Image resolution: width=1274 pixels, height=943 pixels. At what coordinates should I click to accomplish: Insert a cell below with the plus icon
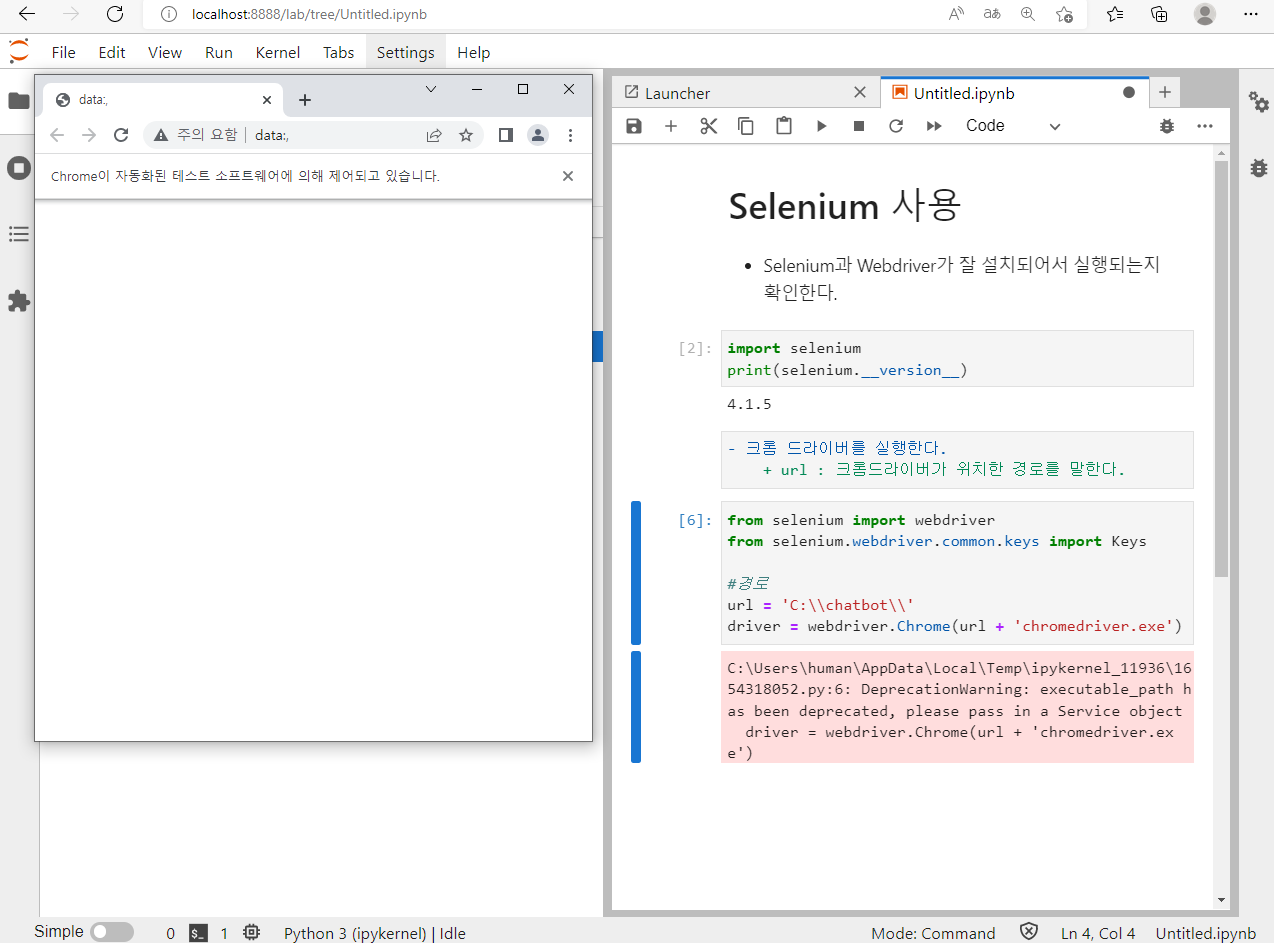click(x=671, y=126)
